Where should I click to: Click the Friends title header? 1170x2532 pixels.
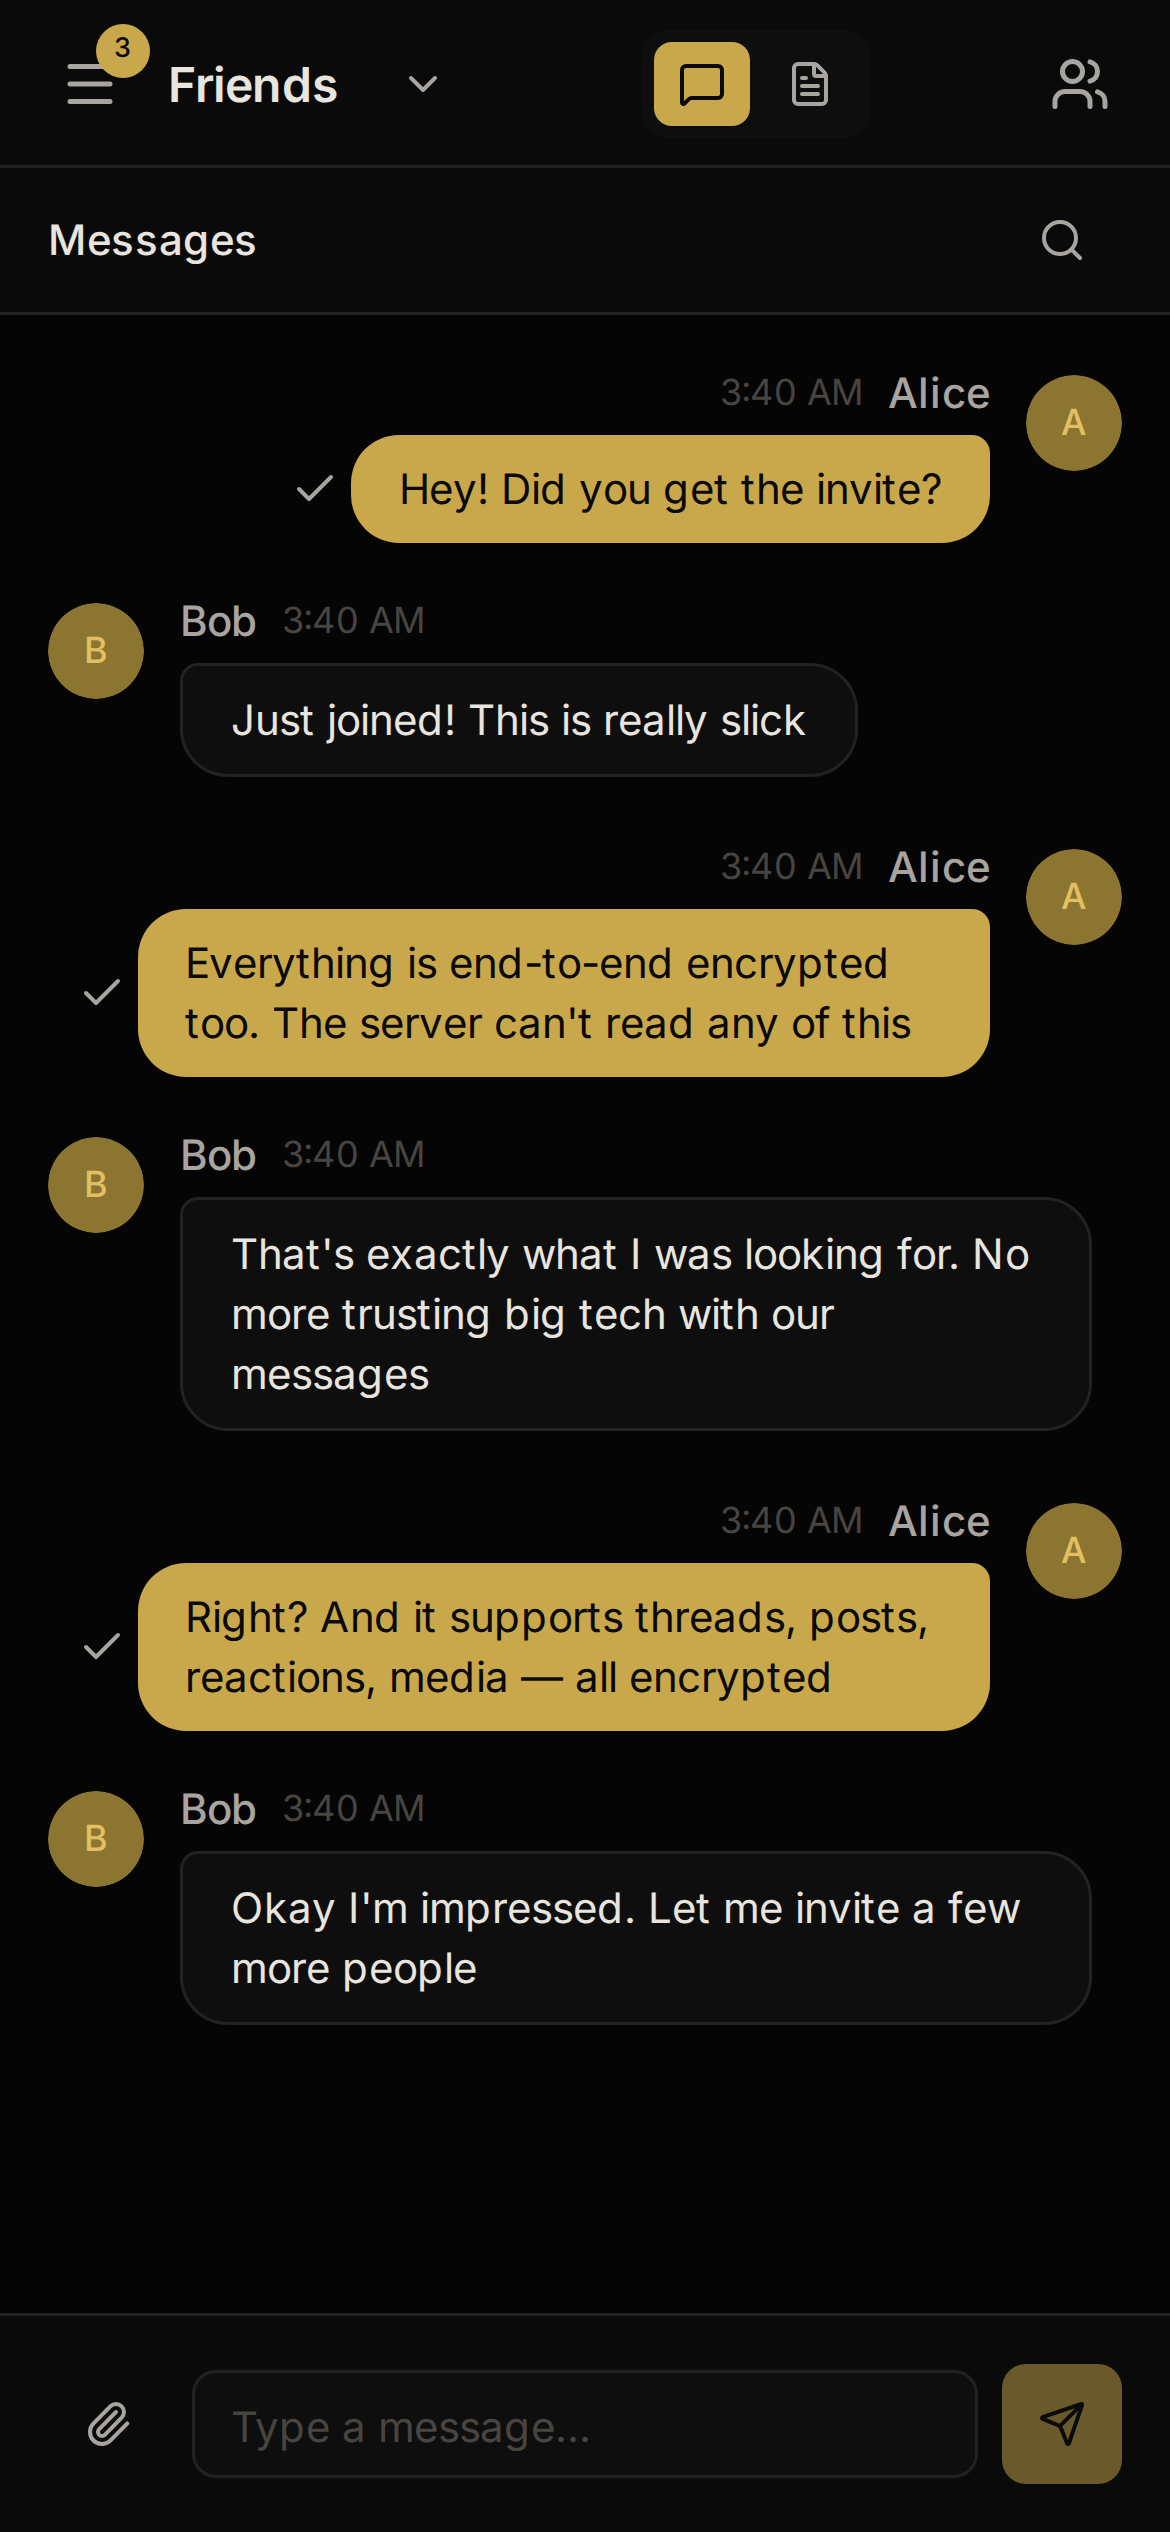coord(252,84)
